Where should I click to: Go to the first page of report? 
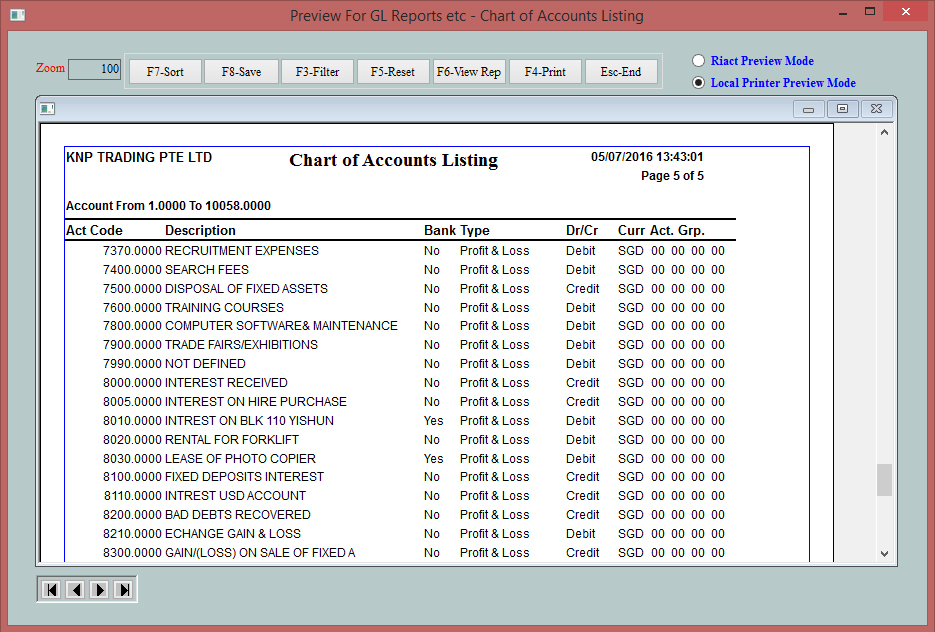[50, 590]
